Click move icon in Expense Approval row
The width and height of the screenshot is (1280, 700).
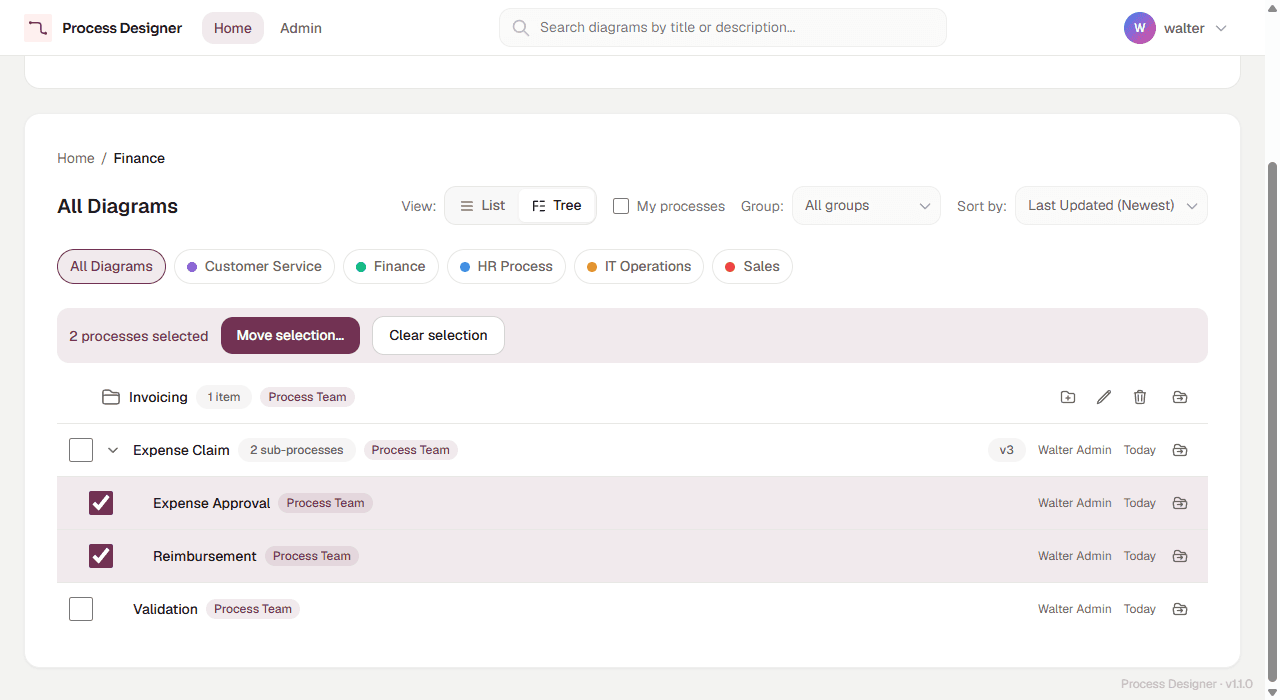click(x=1180, y=503)
